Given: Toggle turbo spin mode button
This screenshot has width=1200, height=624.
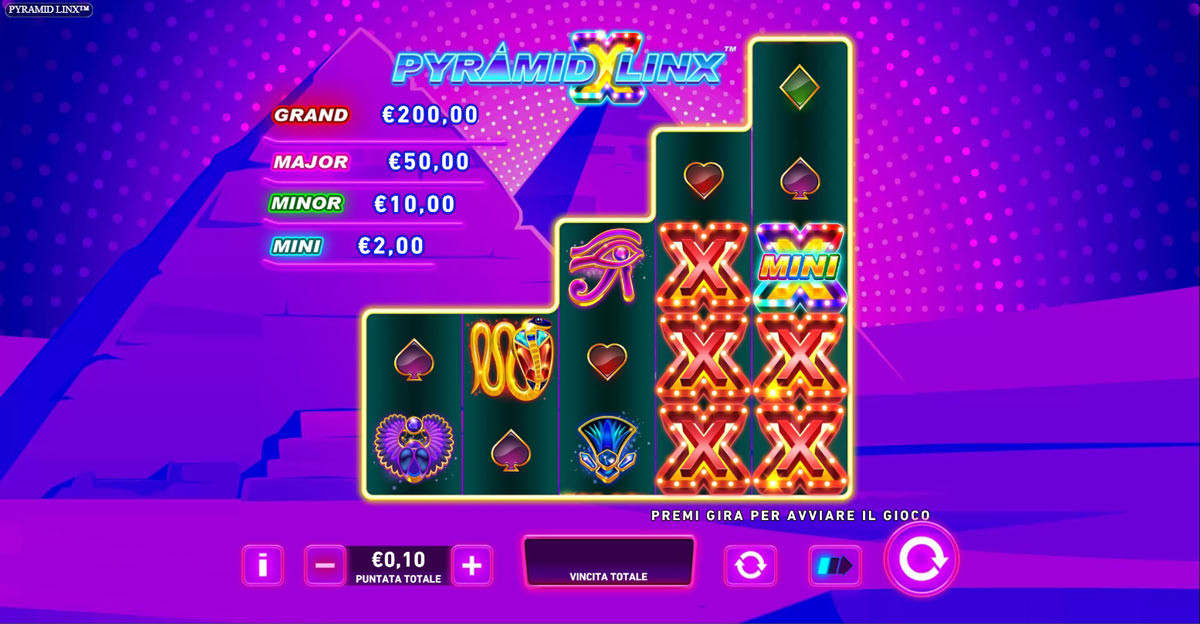Looking at the screenshot, I should (835, 566).
